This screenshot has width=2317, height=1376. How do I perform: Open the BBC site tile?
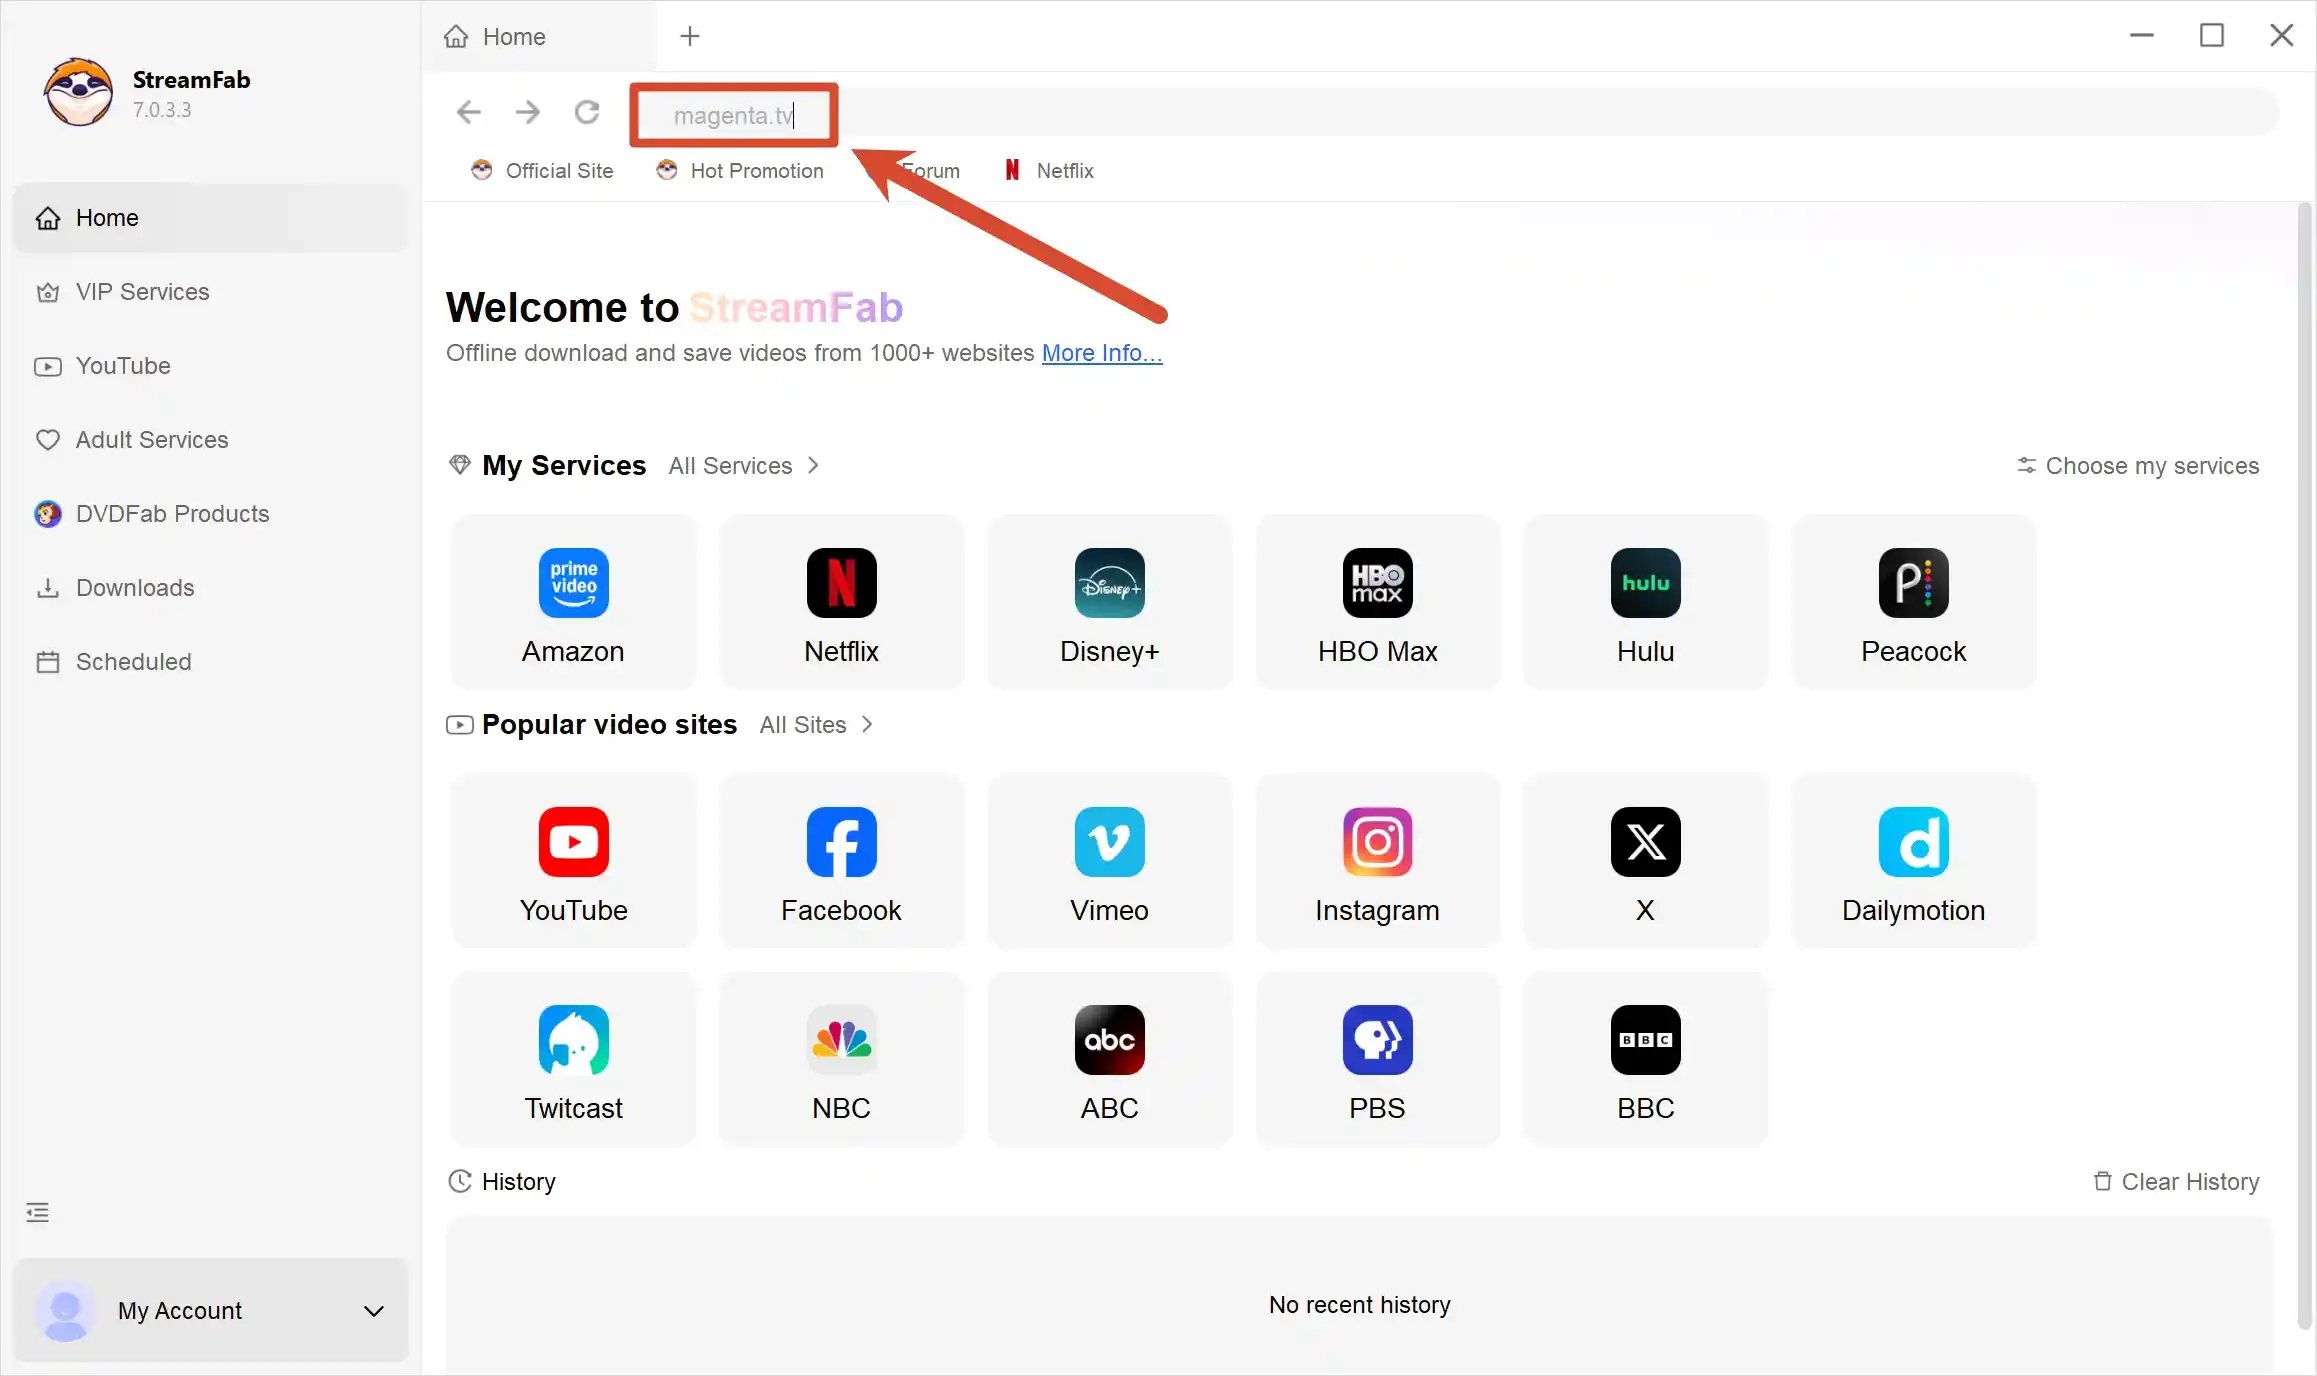pyautogui.click(x=1645, y=1059)
